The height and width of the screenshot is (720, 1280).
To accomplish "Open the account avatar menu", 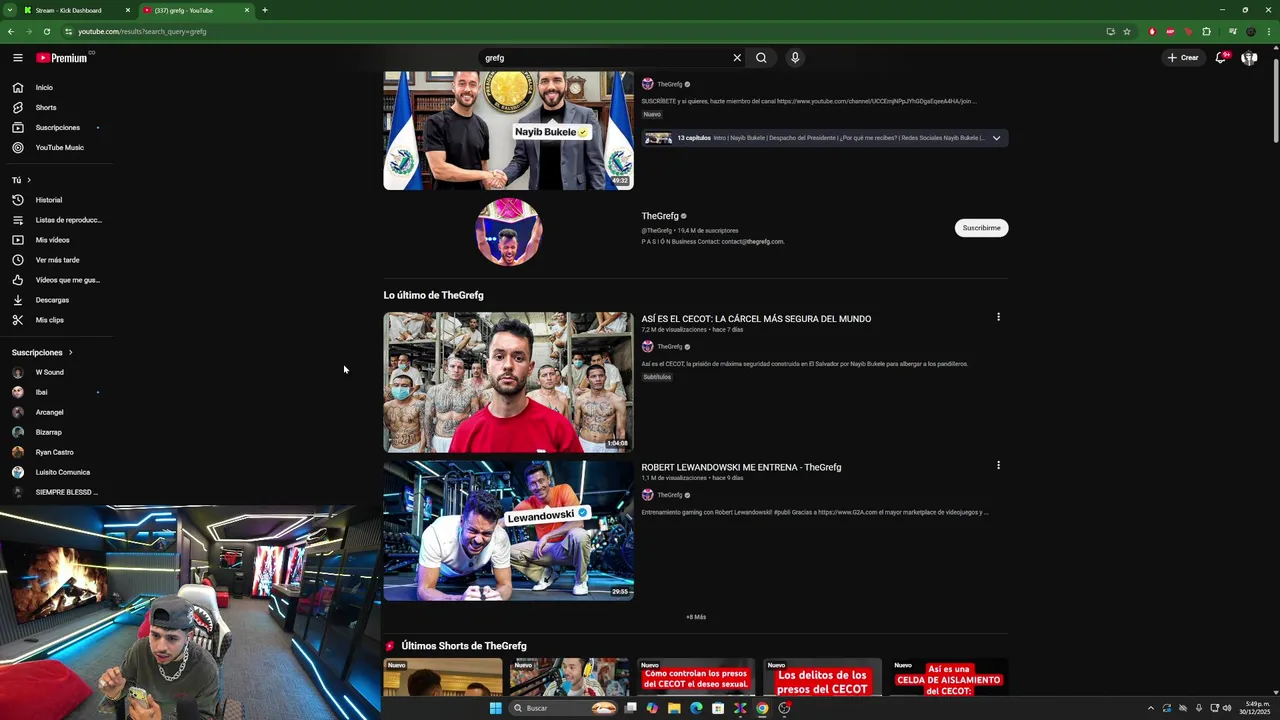I will [x=1249, y=58].
